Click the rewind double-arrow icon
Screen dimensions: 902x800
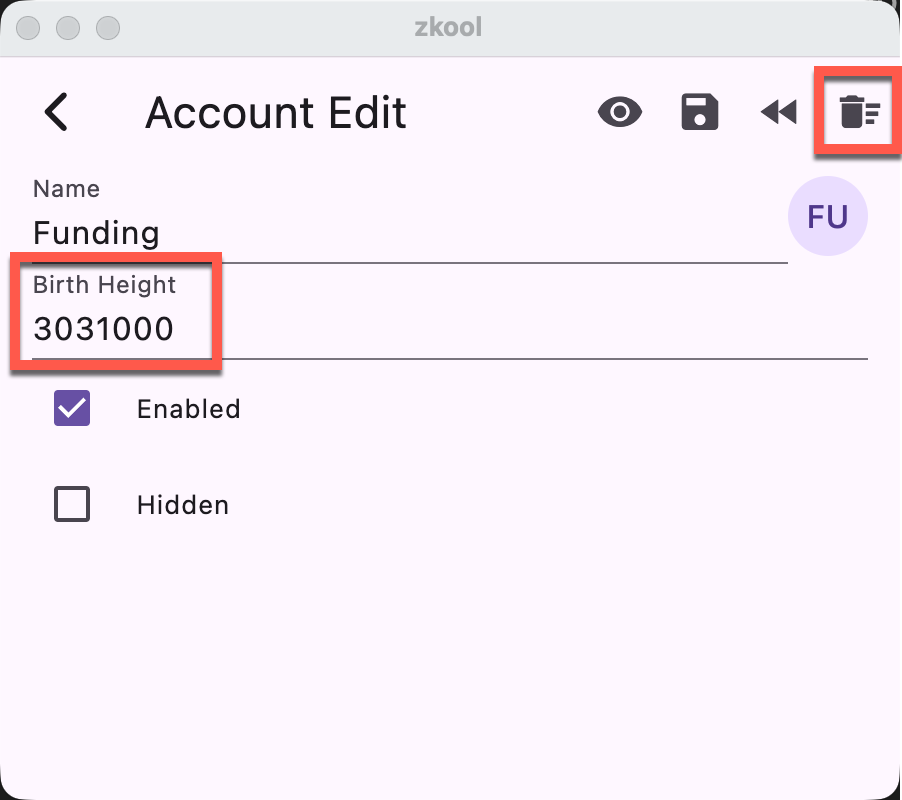[x=779, y=112]
